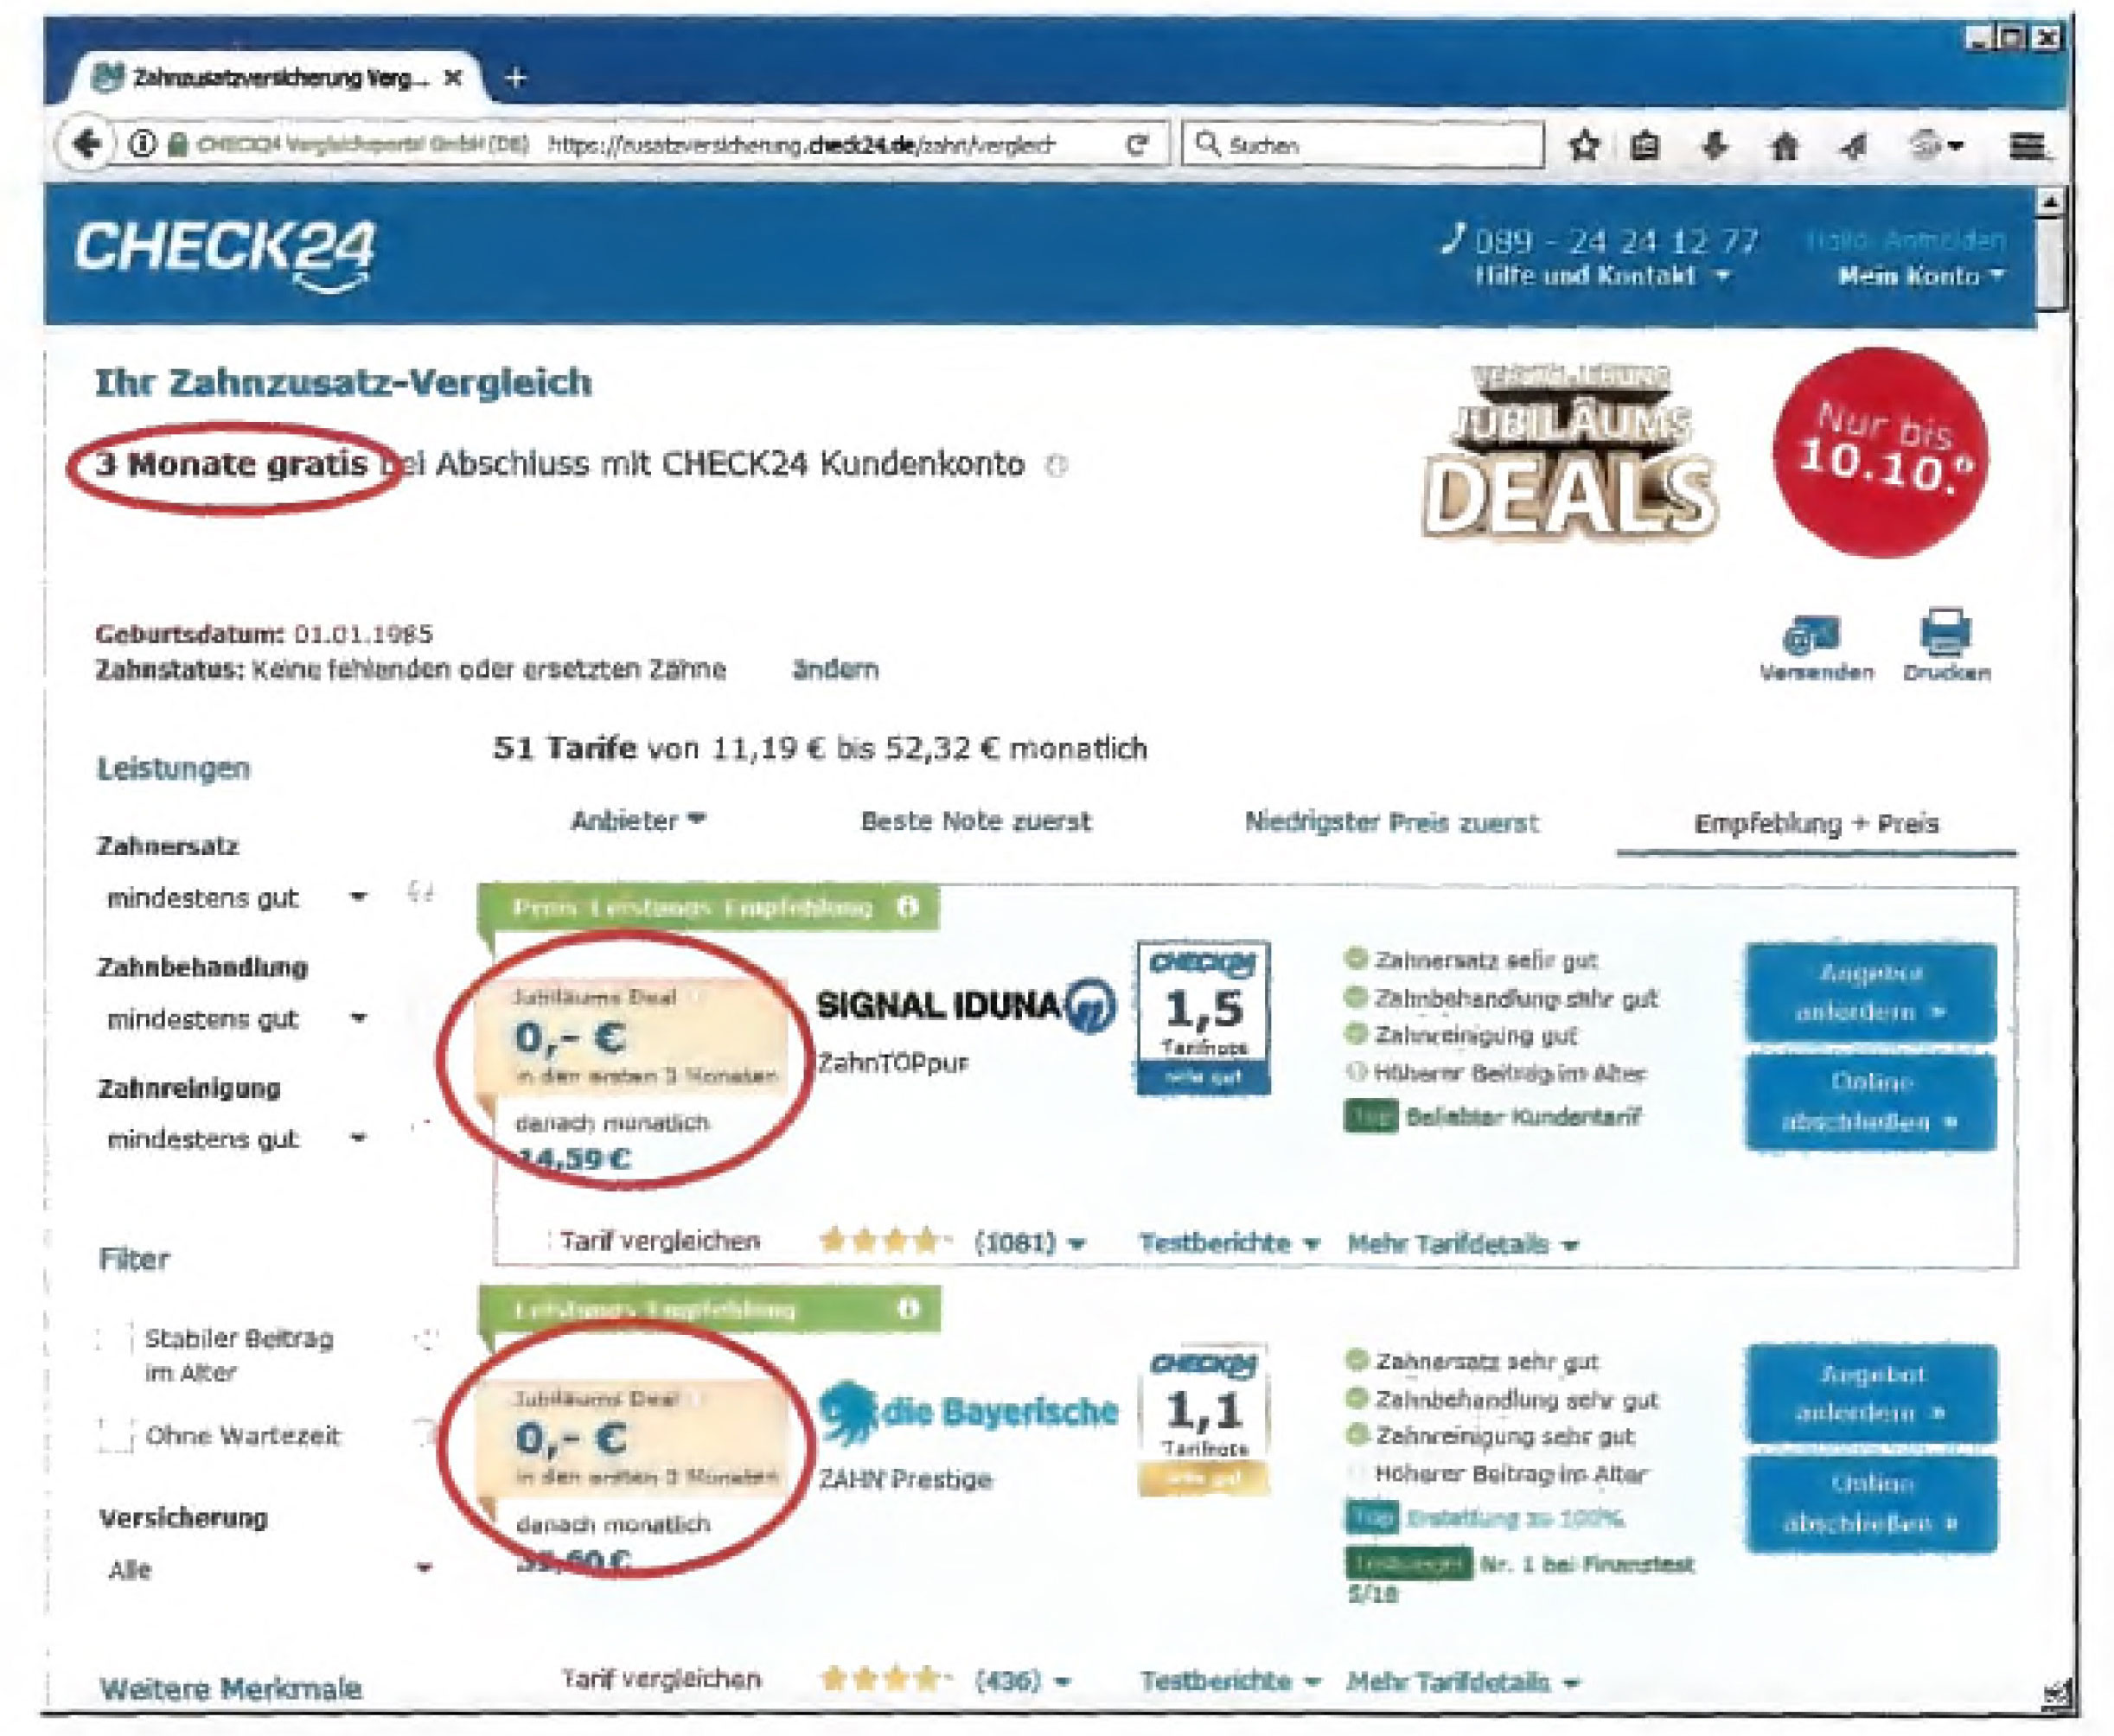Image resolution: width=2114 pixels, height=1736 pixels.
Task: Click the Signal Iduna logo
Action: (x=965, y=1005)
